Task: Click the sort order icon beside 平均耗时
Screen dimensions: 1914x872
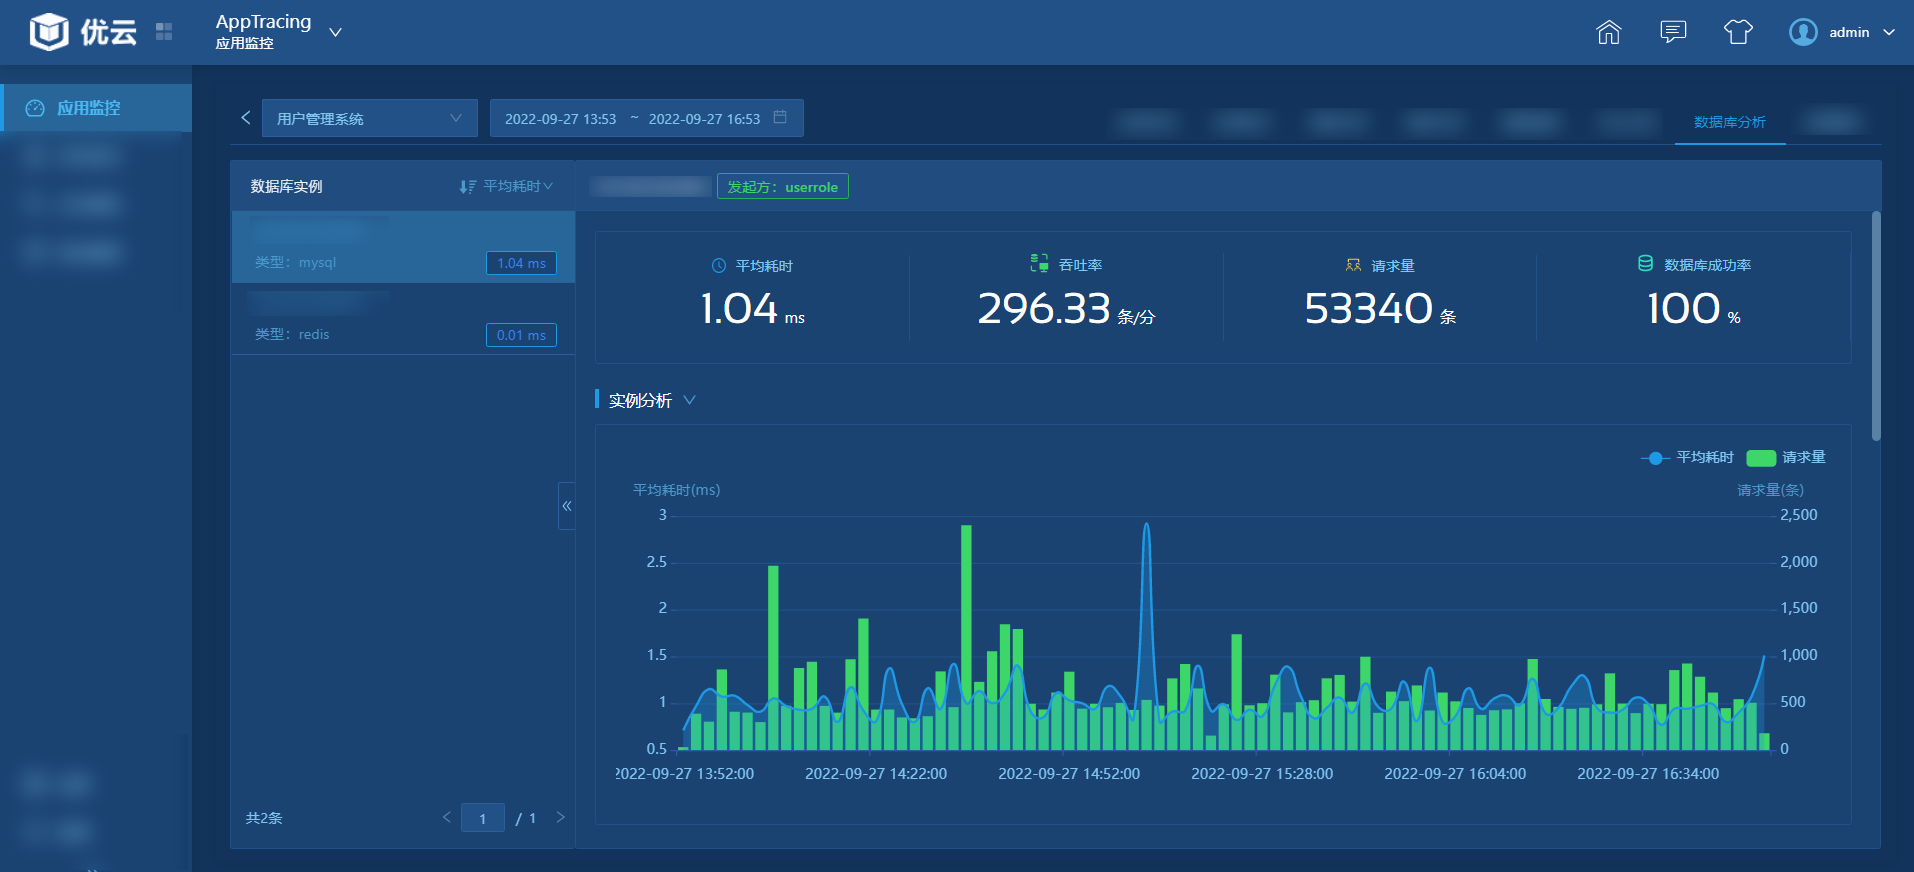Action: pos(467,187)
